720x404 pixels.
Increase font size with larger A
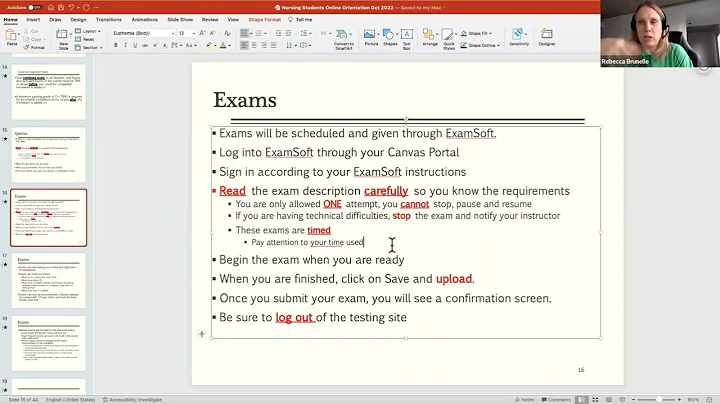click(202, 33)
